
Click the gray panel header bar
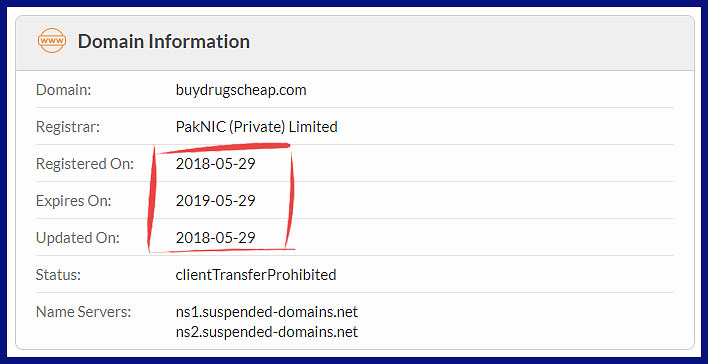click(354, 43)
